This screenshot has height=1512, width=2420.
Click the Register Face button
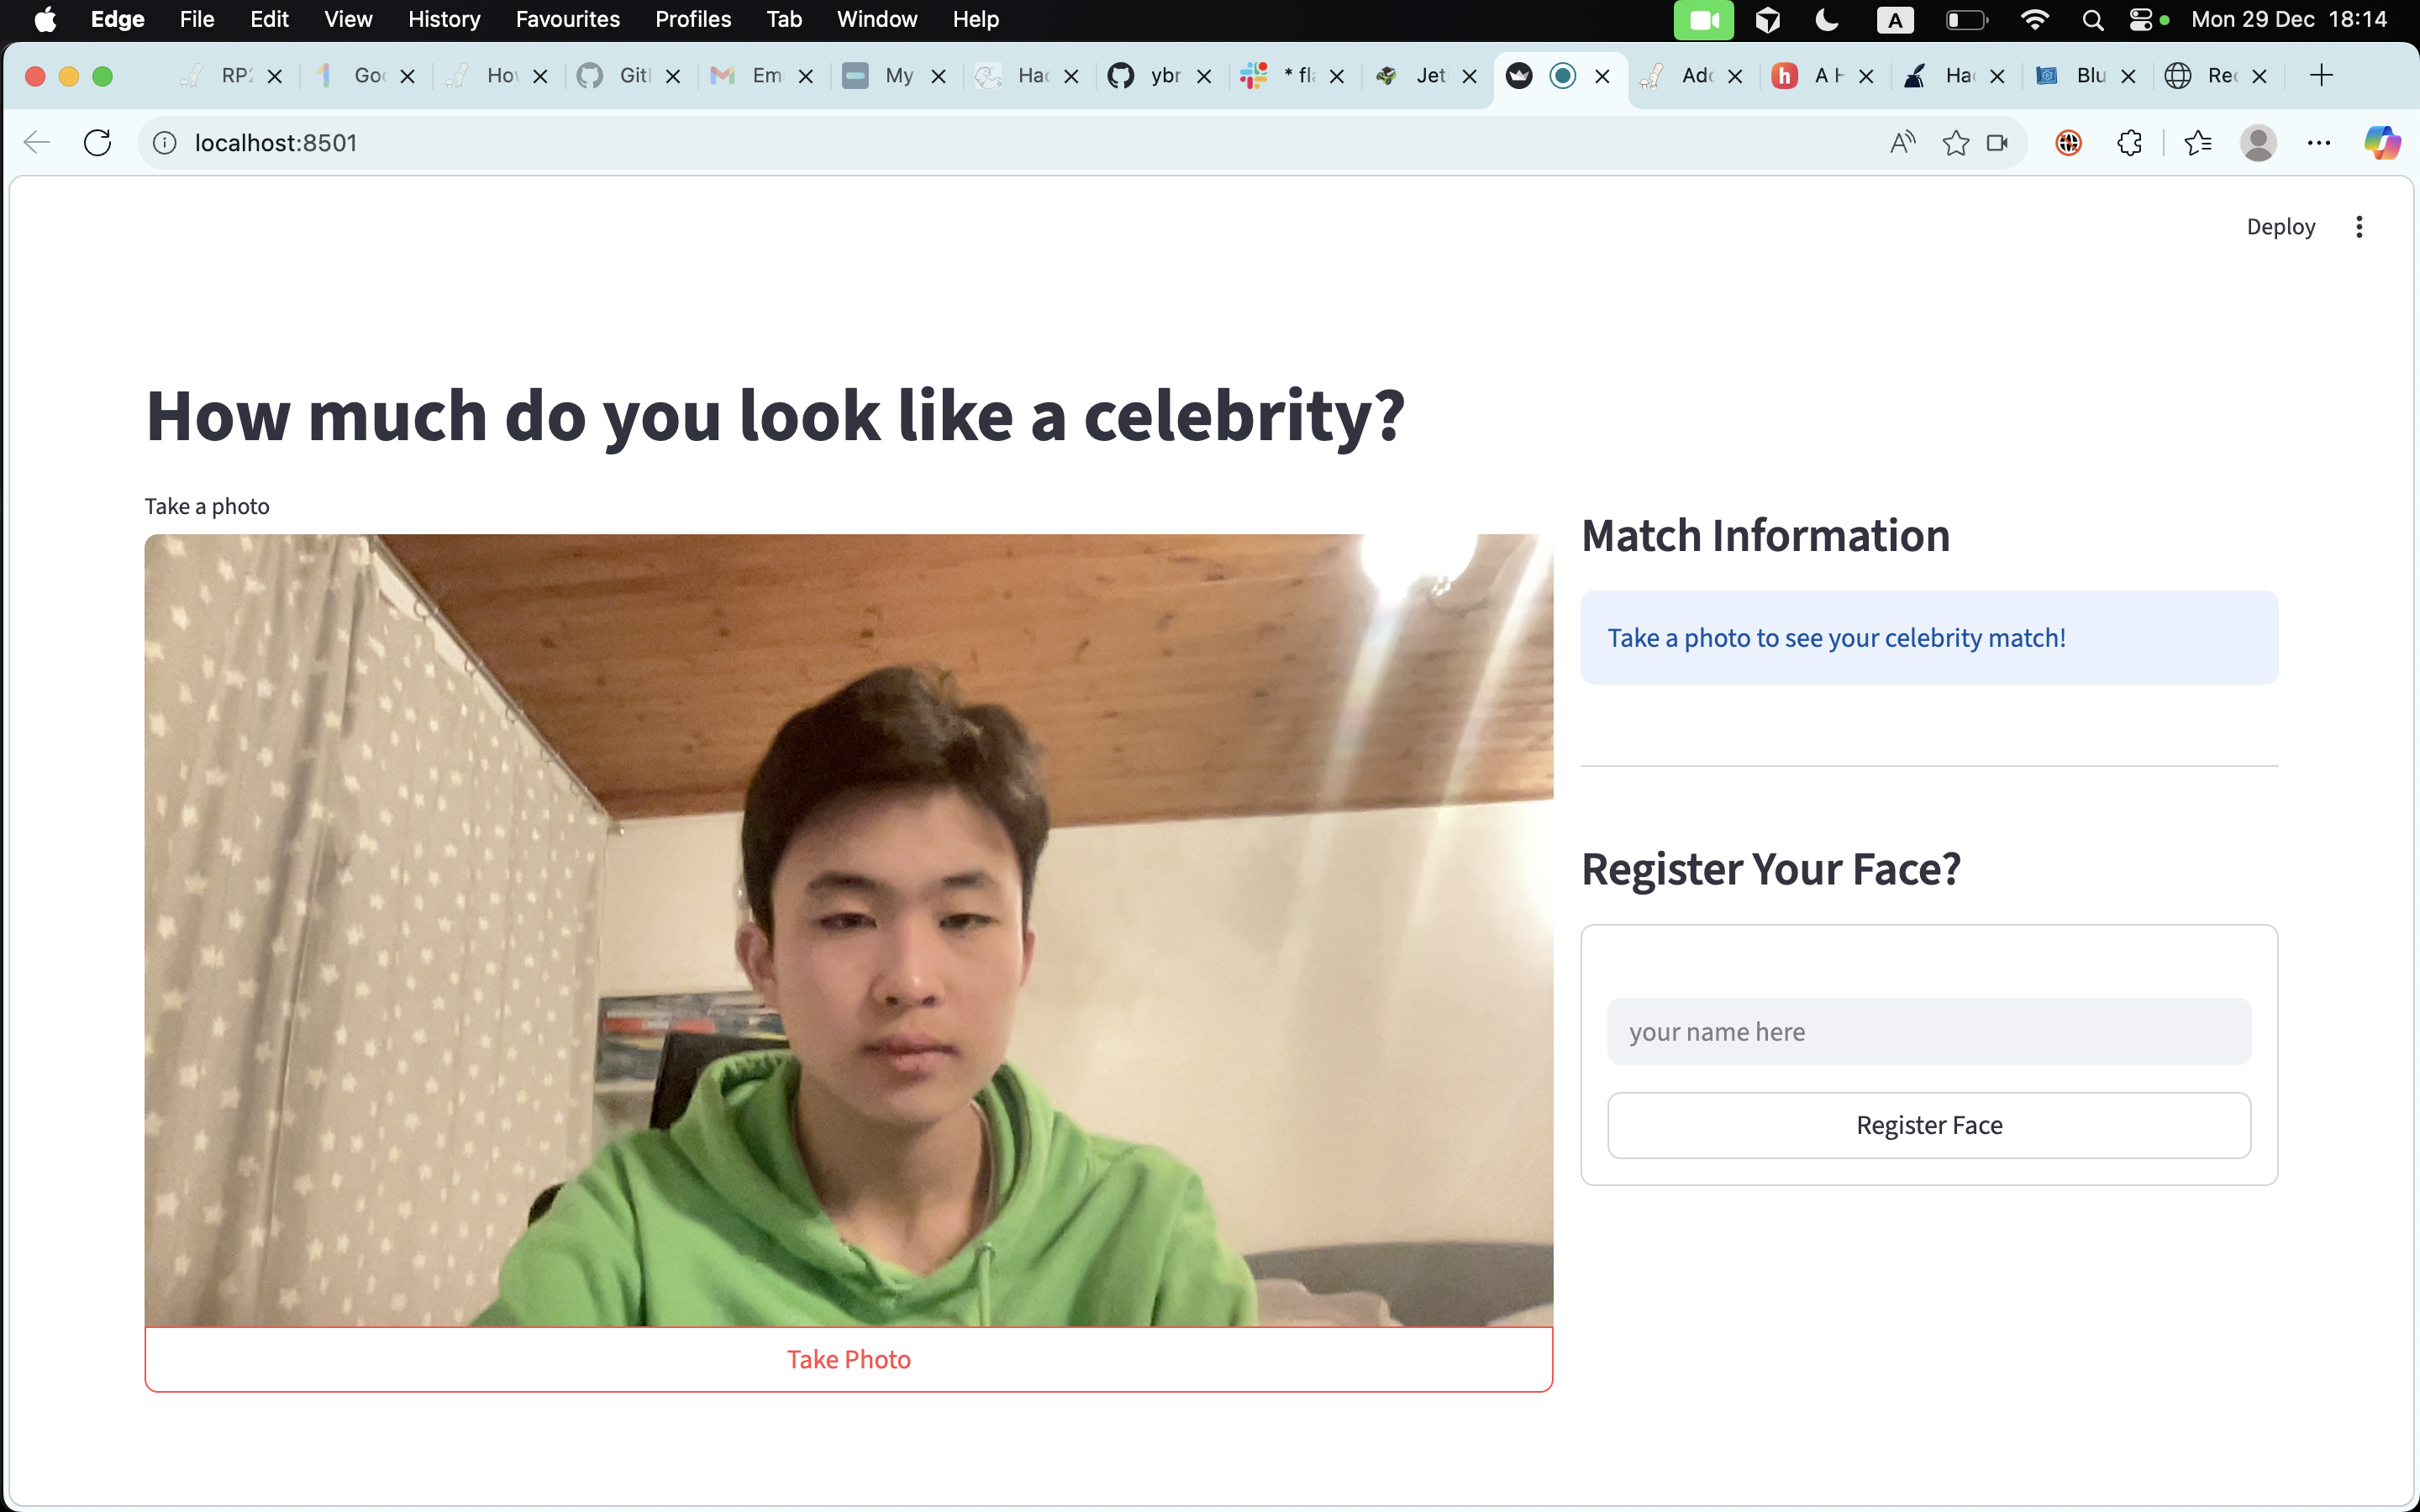(1928, 1125)
